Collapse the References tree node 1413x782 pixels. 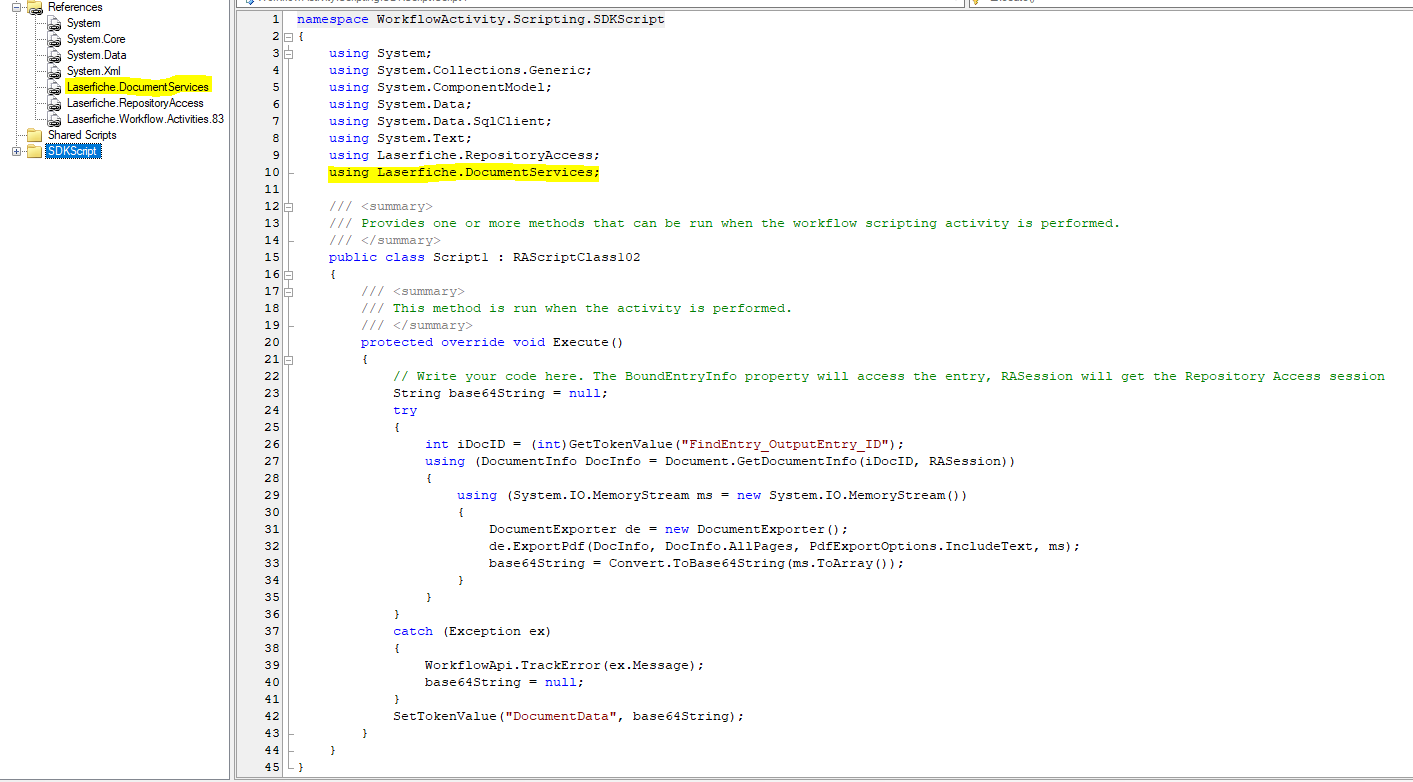pyautogui.click(x=16, y=7)
